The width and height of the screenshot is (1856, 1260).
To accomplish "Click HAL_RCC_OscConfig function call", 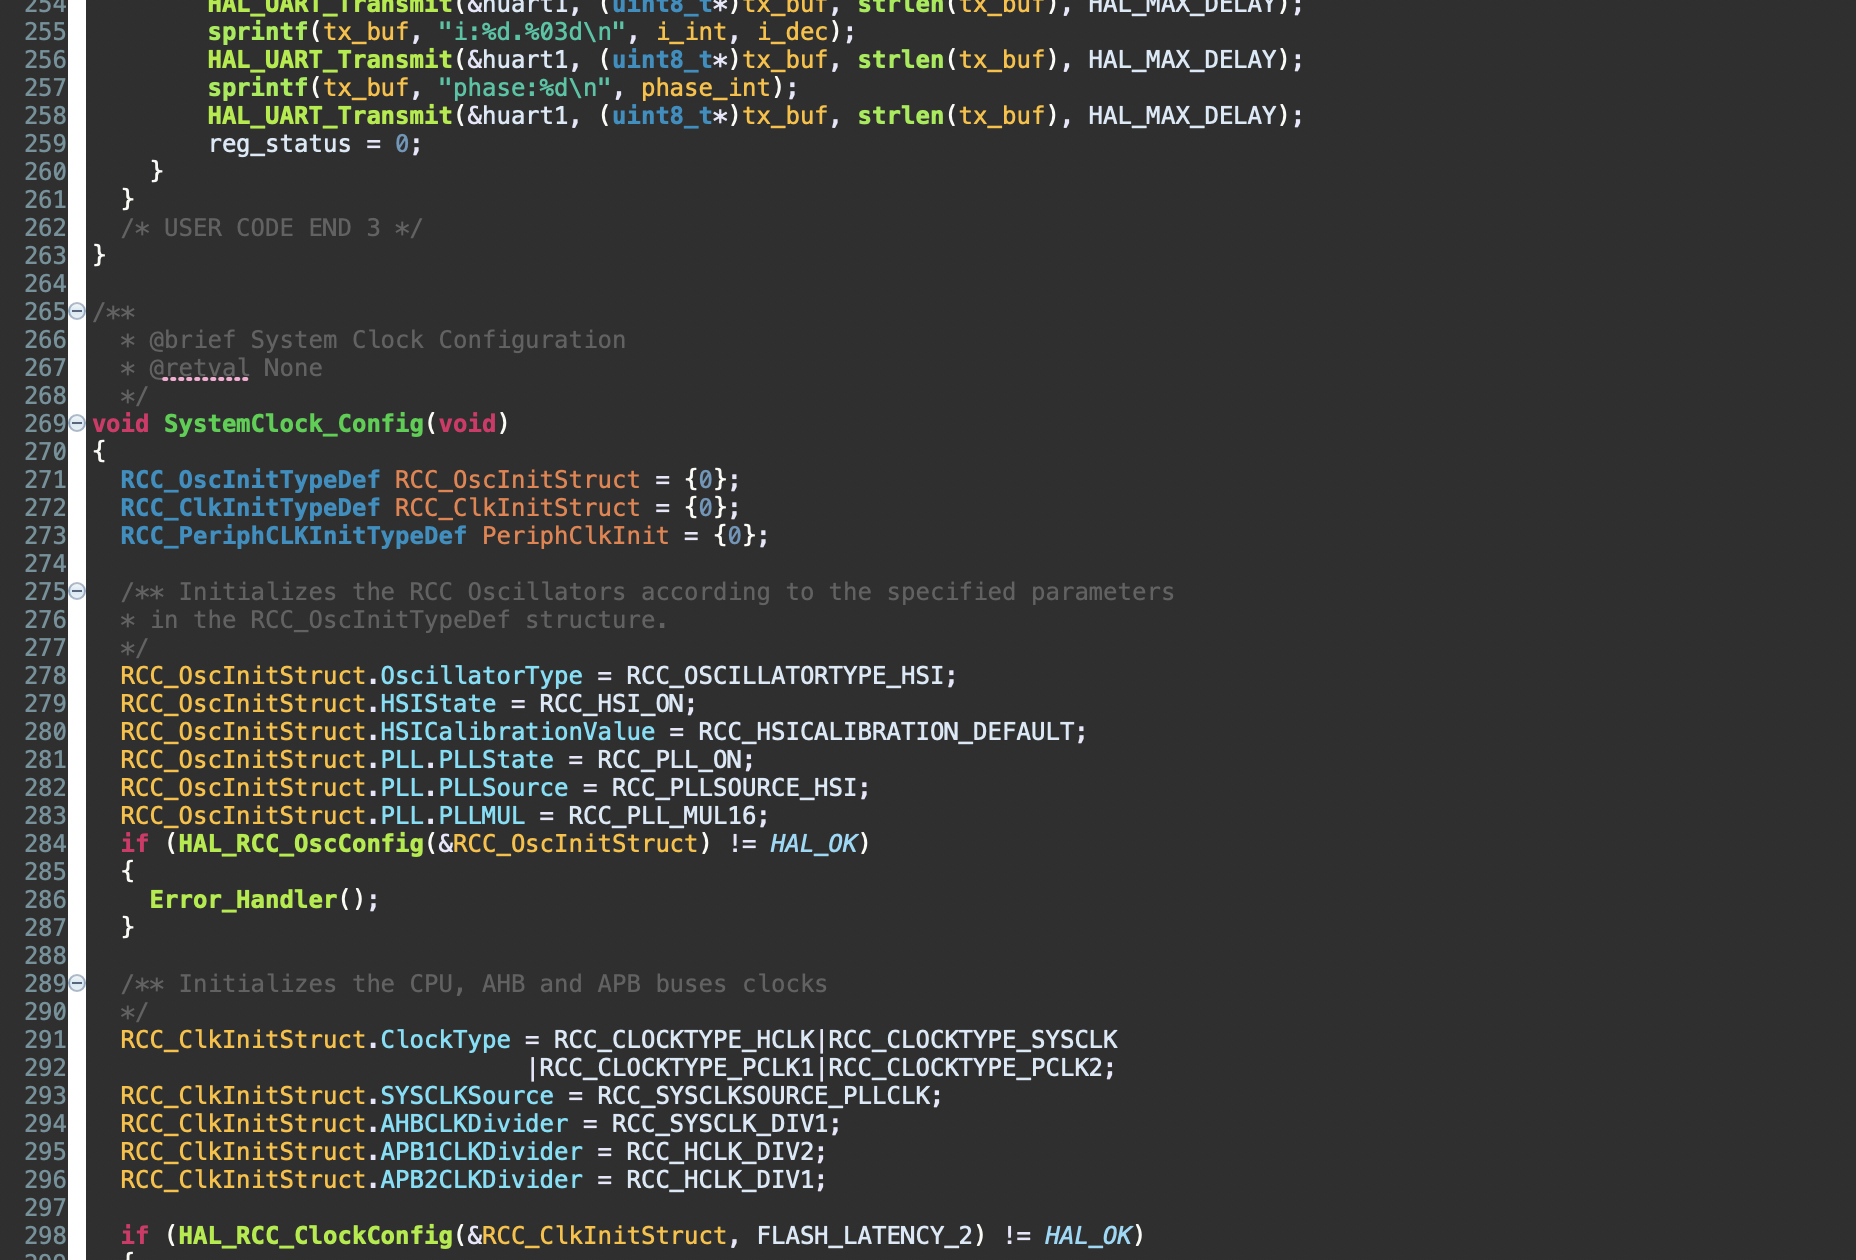I will click(x=301, y=844).
